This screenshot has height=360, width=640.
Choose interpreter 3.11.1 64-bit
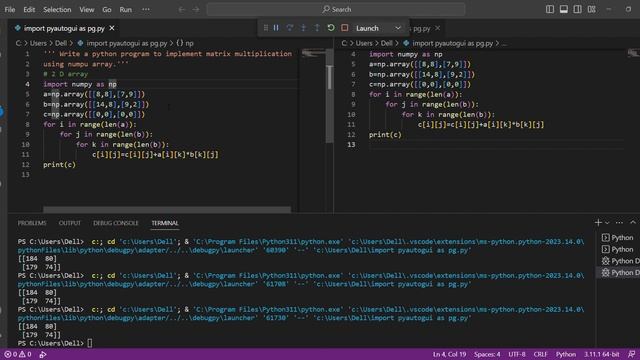click(x=602, y=354)
